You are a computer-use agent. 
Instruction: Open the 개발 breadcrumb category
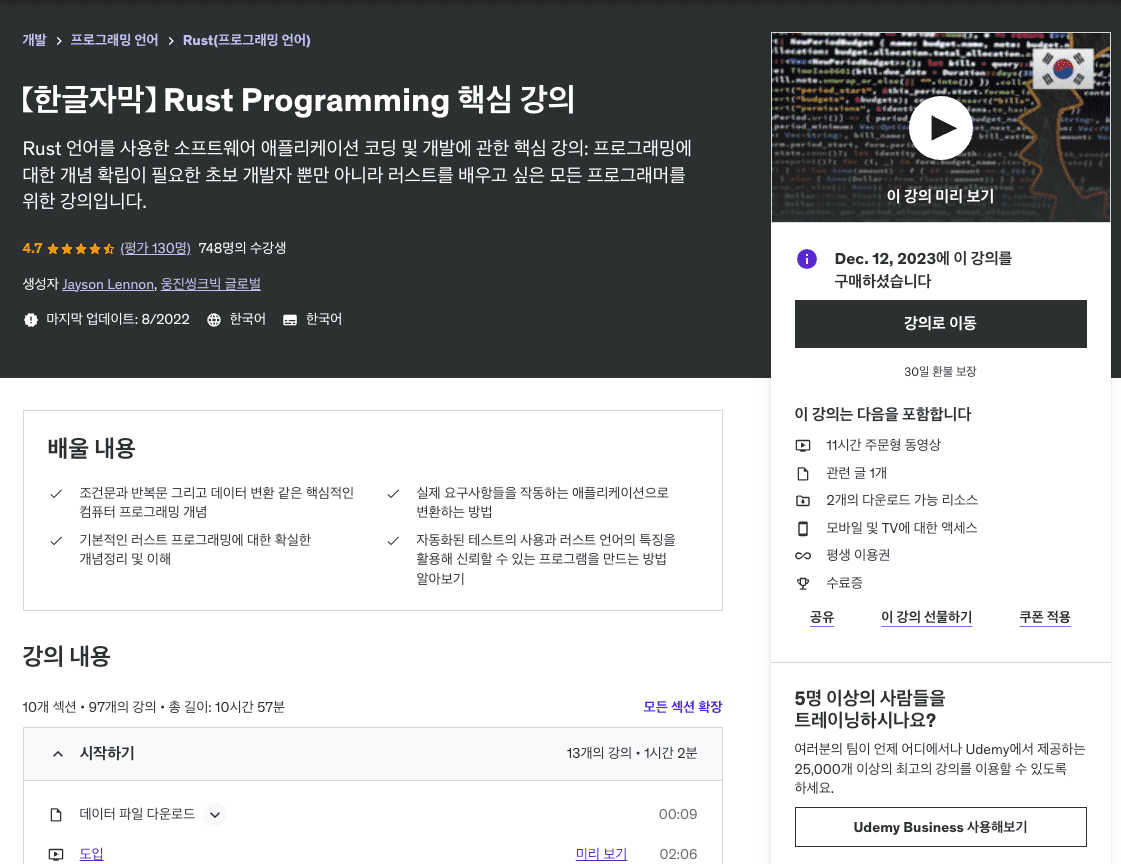click(x=34, y=40)
